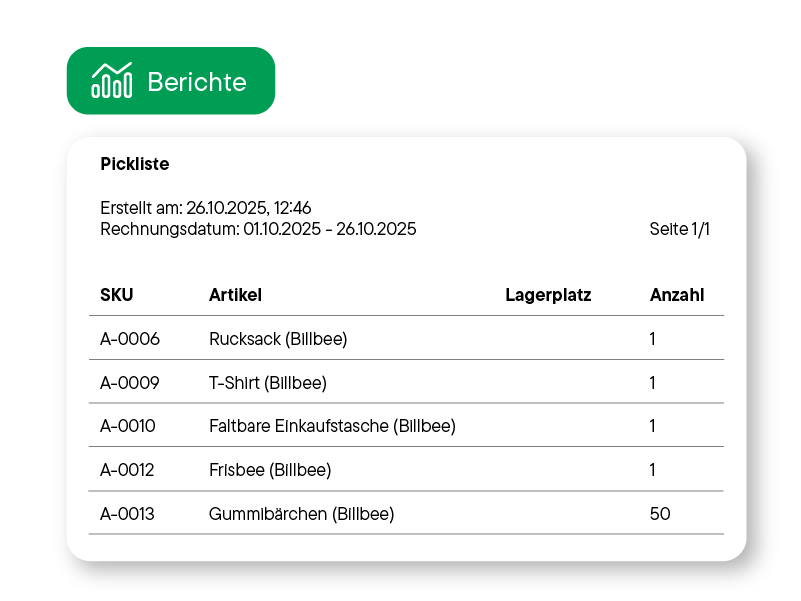Open the Faltbare Einkaufstasche article
Screen dimensions: 801x601
[x=332, y=426]
